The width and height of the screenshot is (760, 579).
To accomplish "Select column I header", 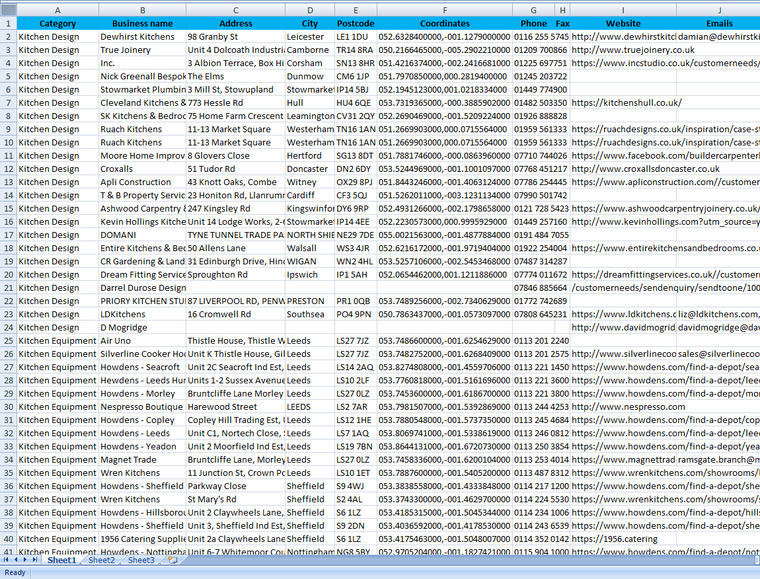I will (x=623, y=10).
